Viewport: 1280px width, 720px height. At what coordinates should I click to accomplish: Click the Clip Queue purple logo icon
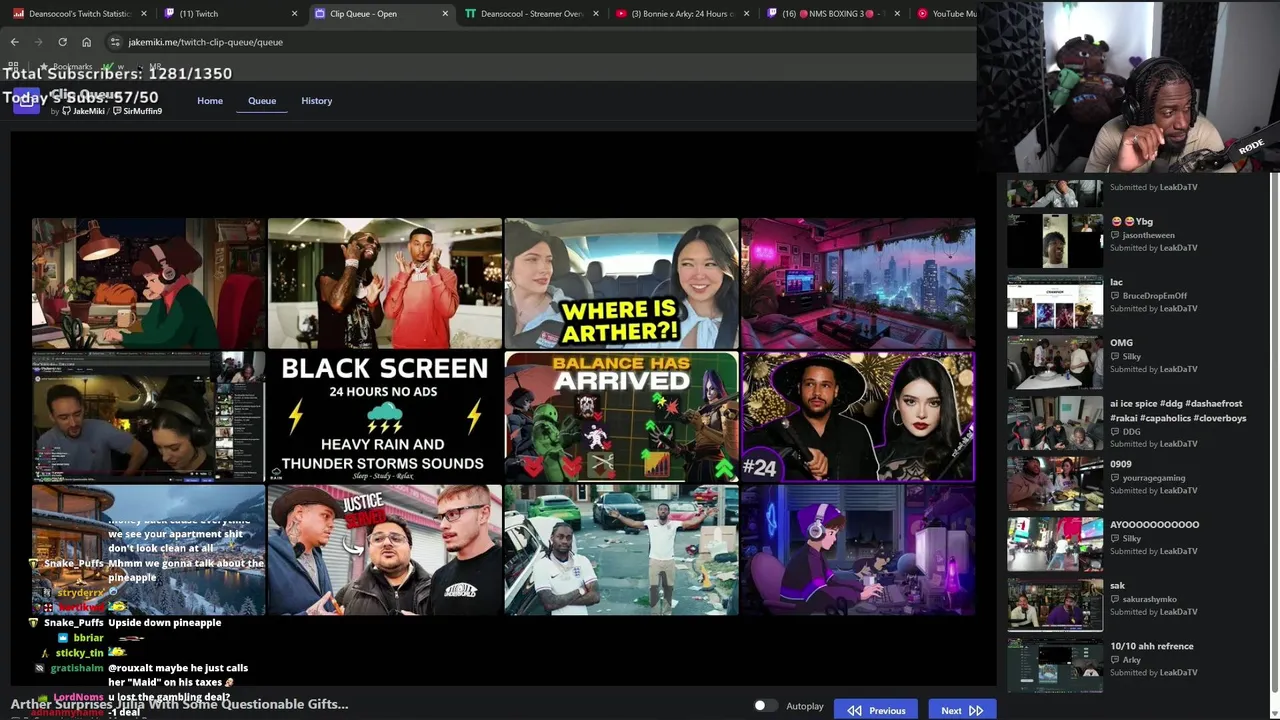tap(27, 101)
